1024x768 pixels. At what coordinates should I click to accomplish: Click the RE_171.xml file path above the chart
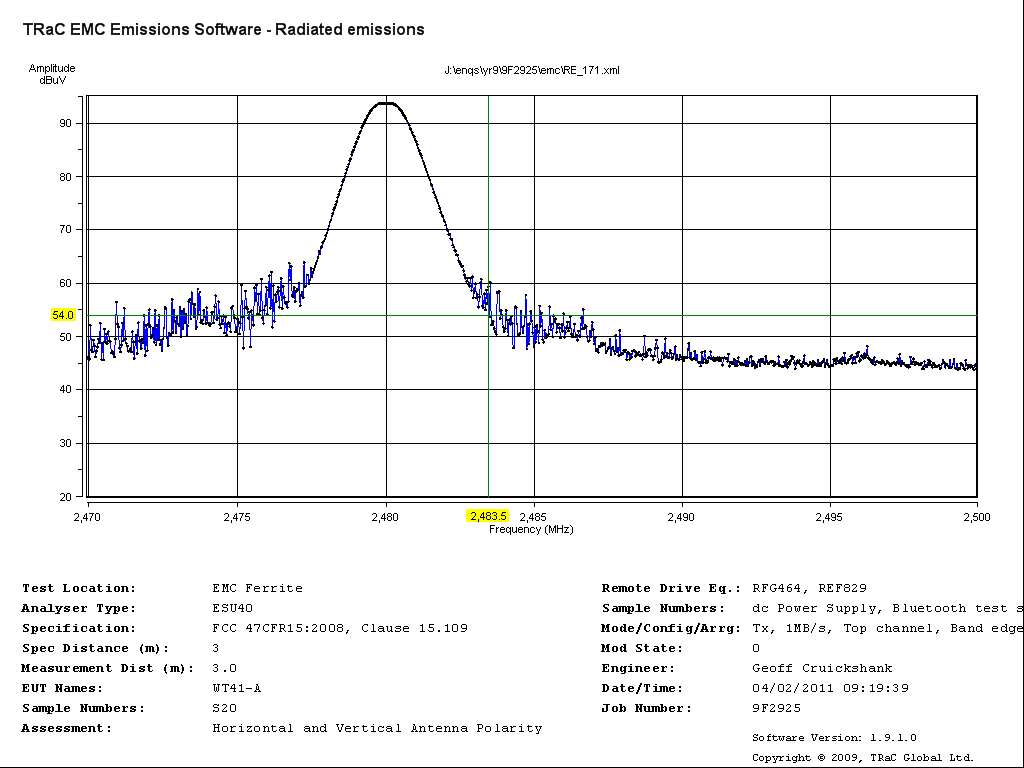532,70
